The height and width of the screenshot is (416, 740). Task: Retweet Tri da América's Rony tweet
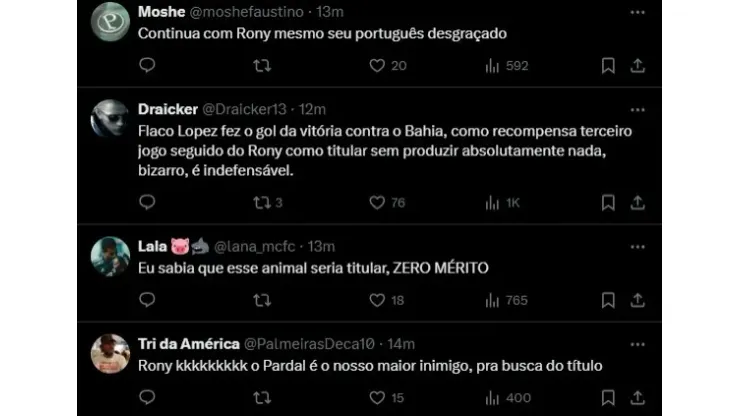[x=262, y=397]
